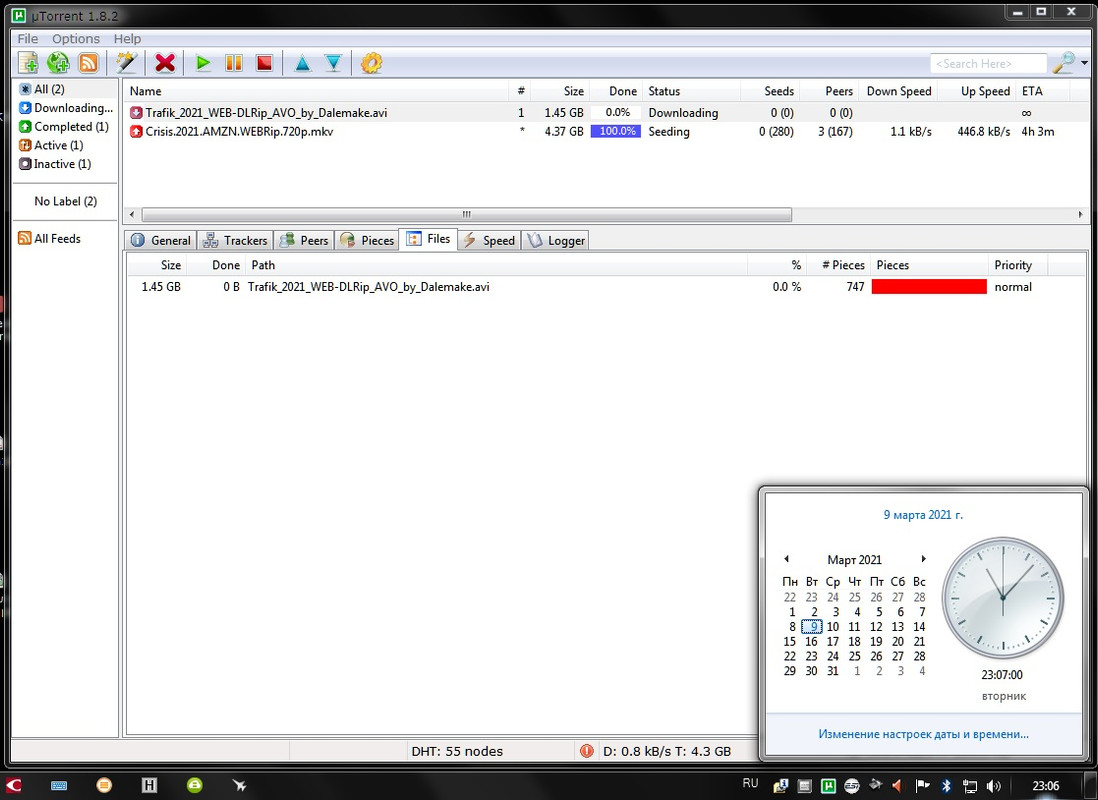The width and height of the screenshot is (1098, 800).
Task: Click the scroll left arrow of torrent list
Action: click(132, 214)
